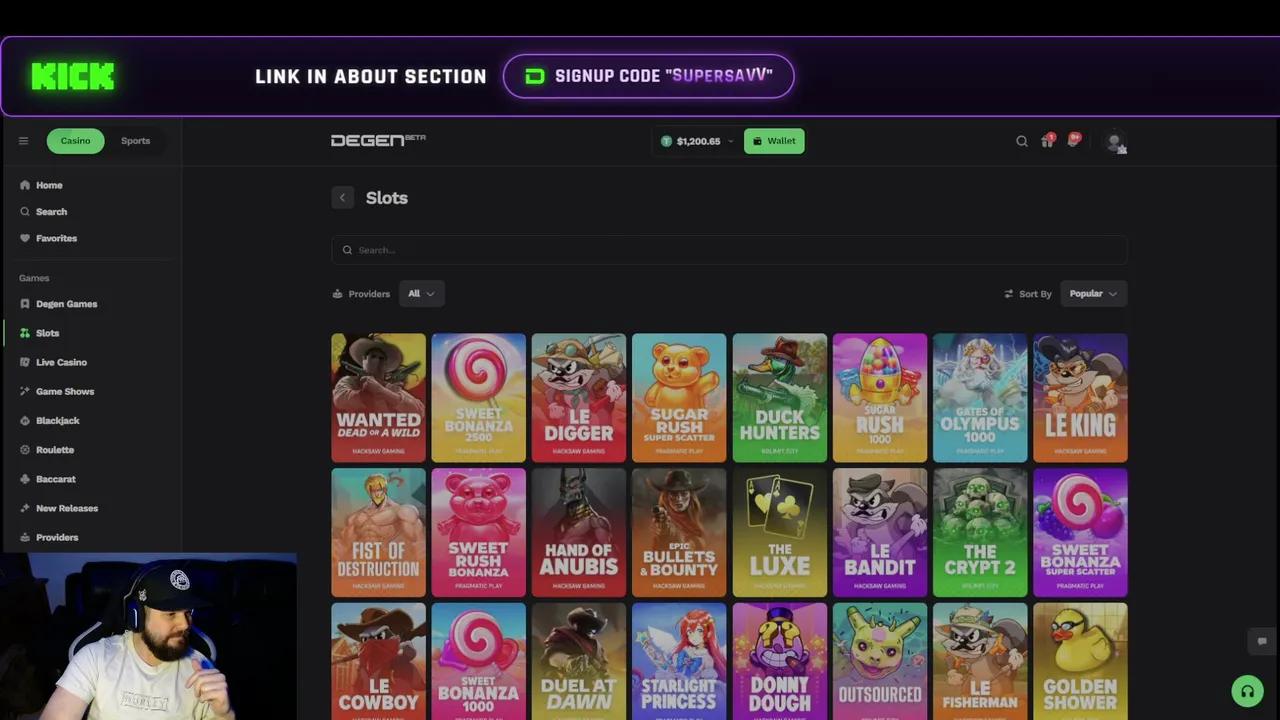Open Le King game
This screenshot has width=1280, height=720.
[x=1080, y=398]
